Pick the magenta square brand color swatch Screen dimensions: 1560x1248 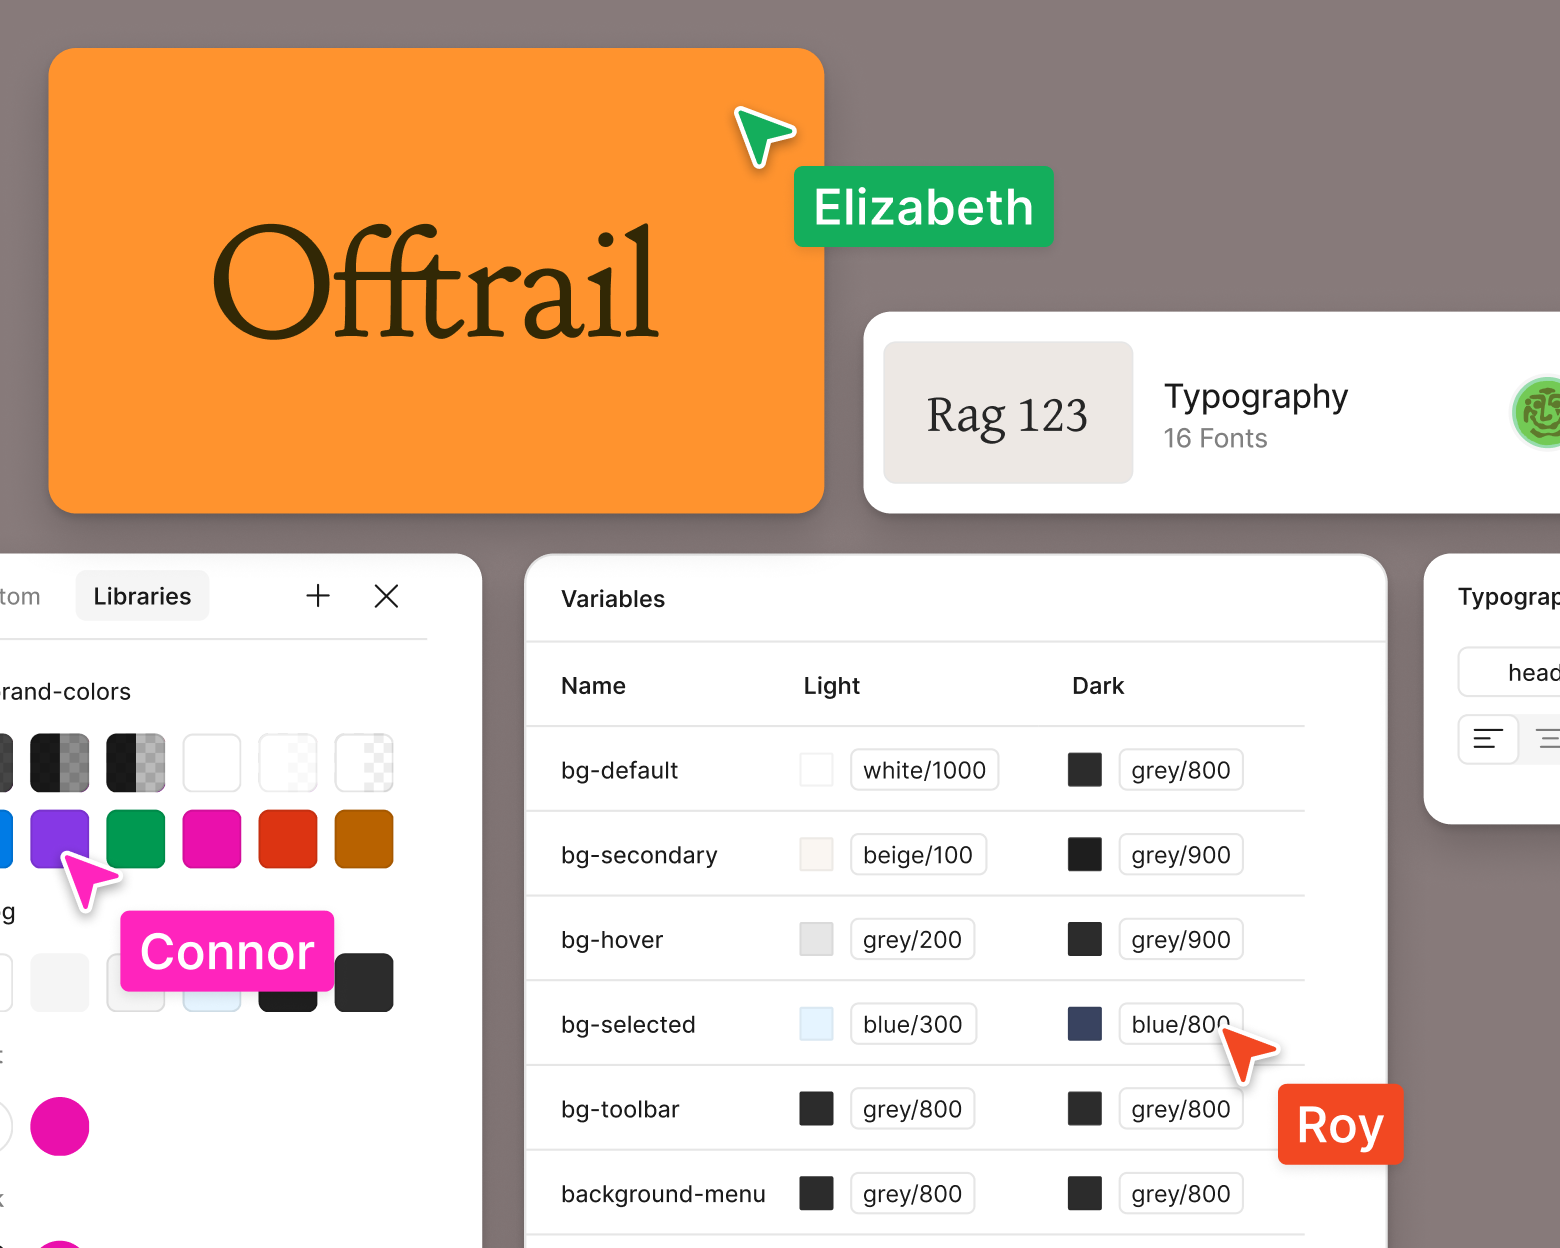pyautogui.click(x=212, y=839)
